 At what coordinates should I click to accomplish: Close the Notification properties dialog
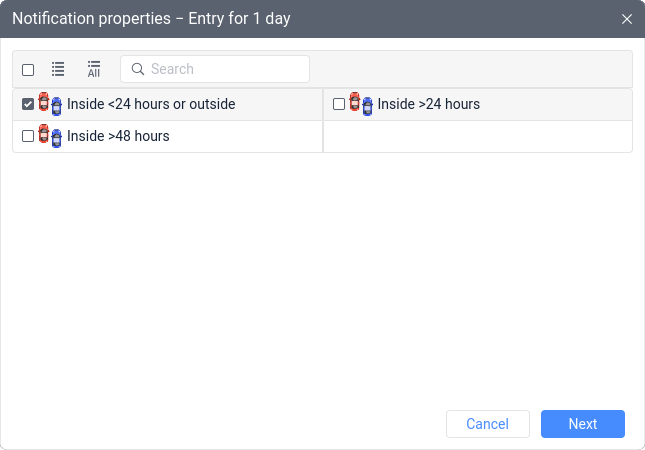click(627, 19)
